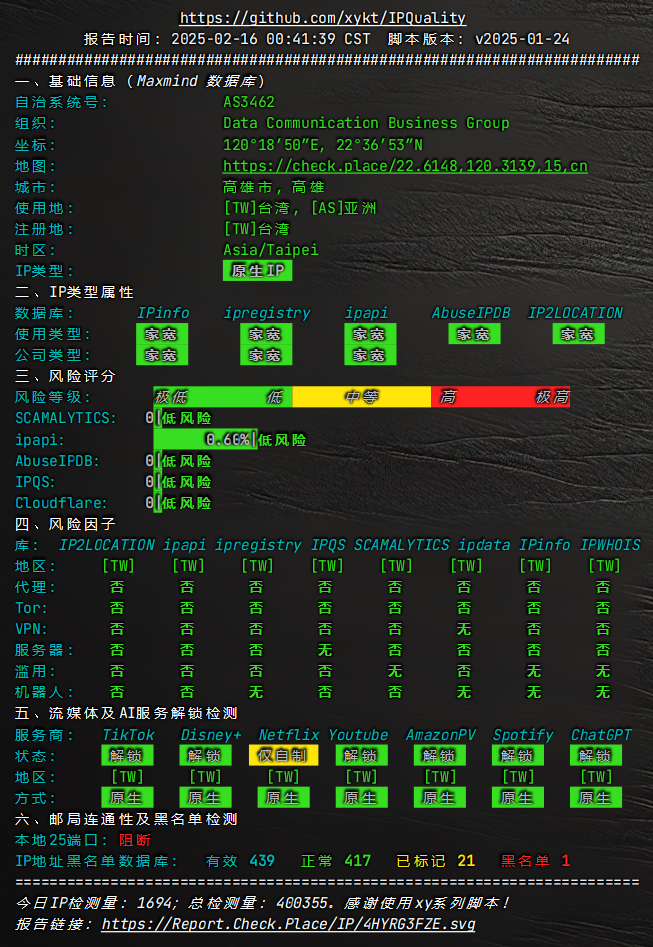Click the AbuseIPDB 低风险 score
This screenshot has height=947, width=653.
coord(187,461)
